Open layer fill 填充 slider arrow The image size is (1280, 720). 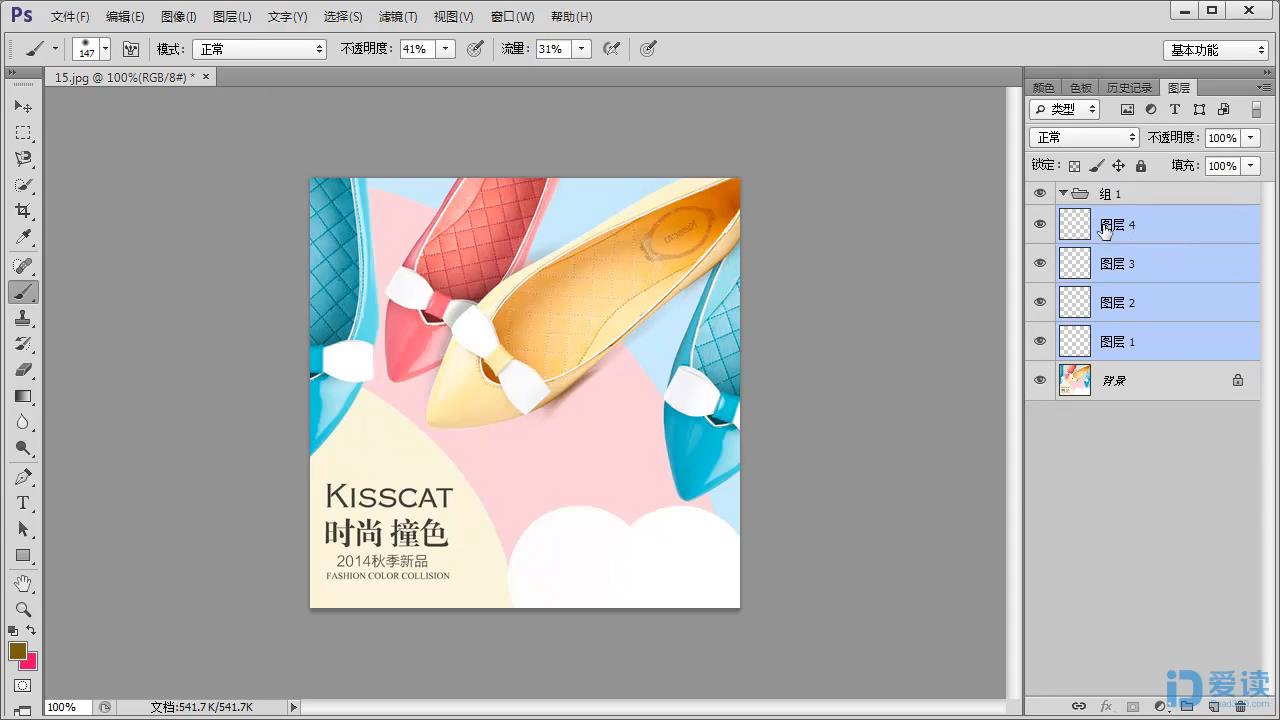click(1251, 166)
